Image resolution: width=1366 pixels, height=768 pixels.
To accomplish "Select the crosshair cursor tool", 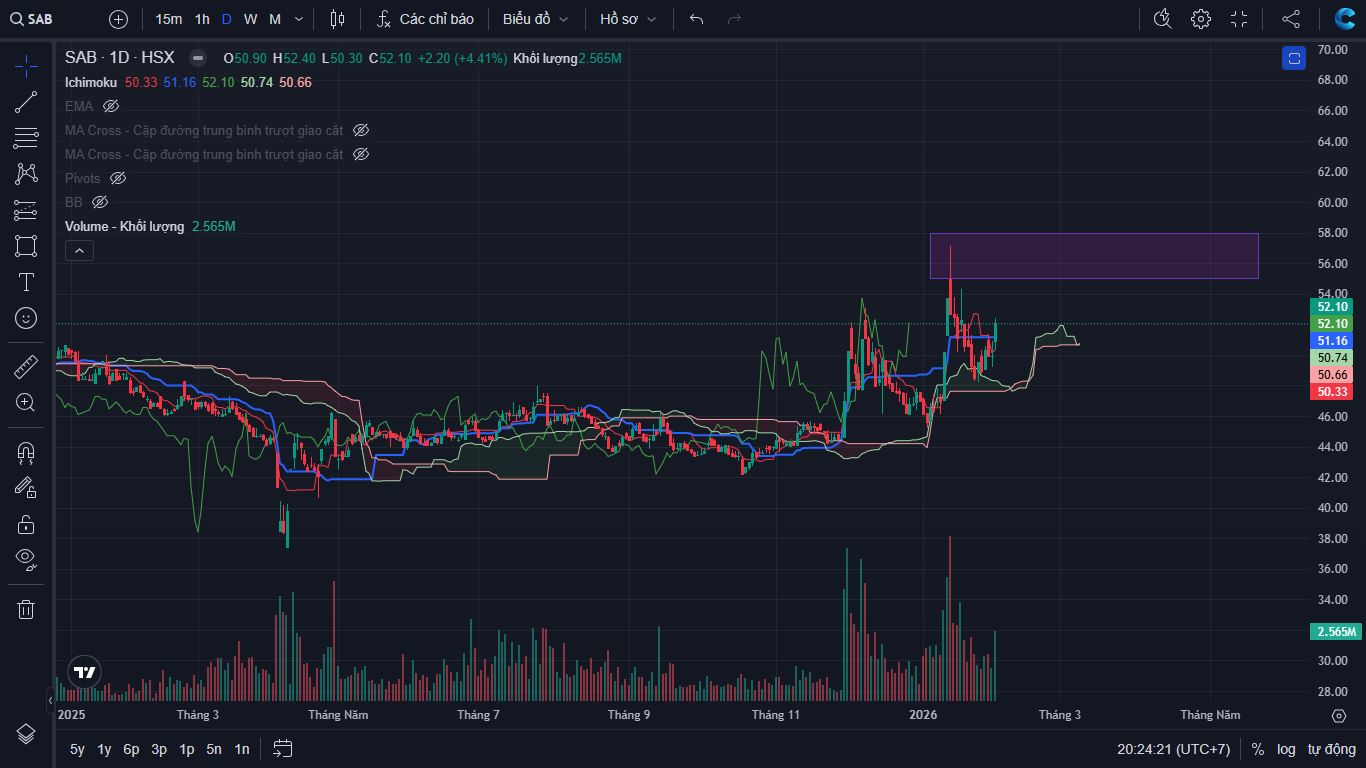I will point(26,66).
